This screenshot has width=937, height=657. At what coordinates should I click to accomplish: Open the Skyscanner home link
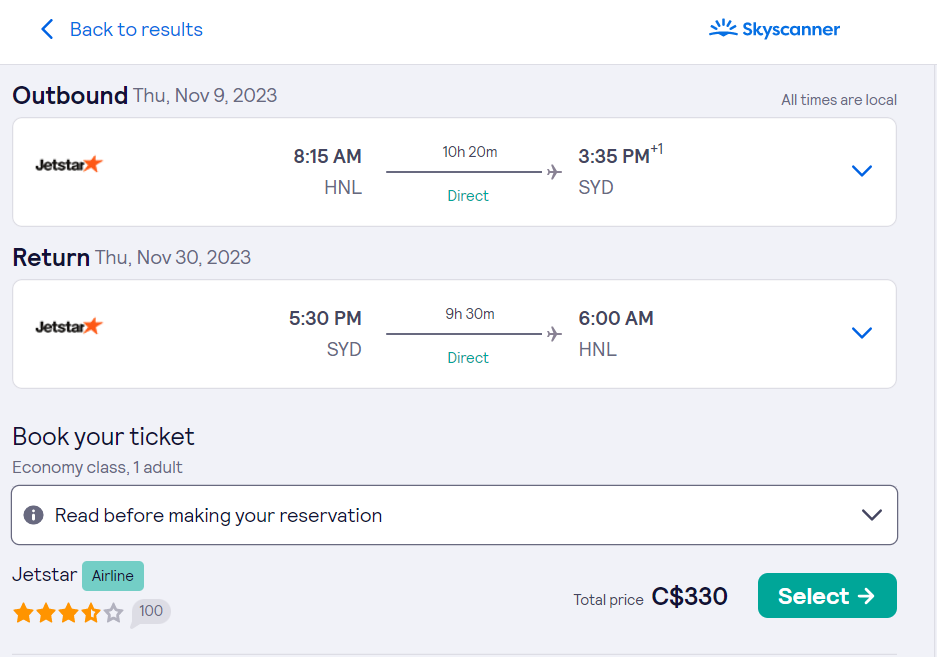[774, 29]
